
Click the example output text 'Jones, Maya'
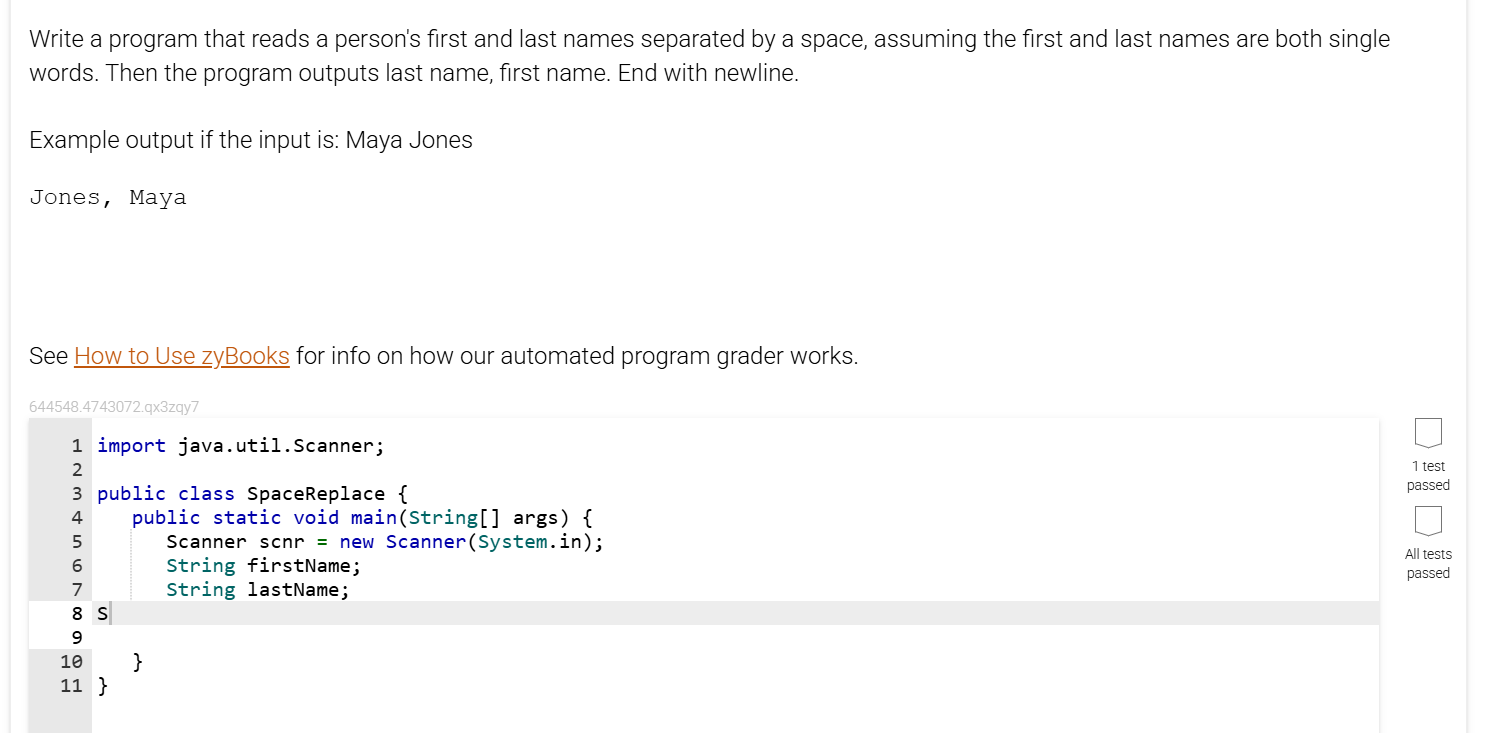point(108,197)
